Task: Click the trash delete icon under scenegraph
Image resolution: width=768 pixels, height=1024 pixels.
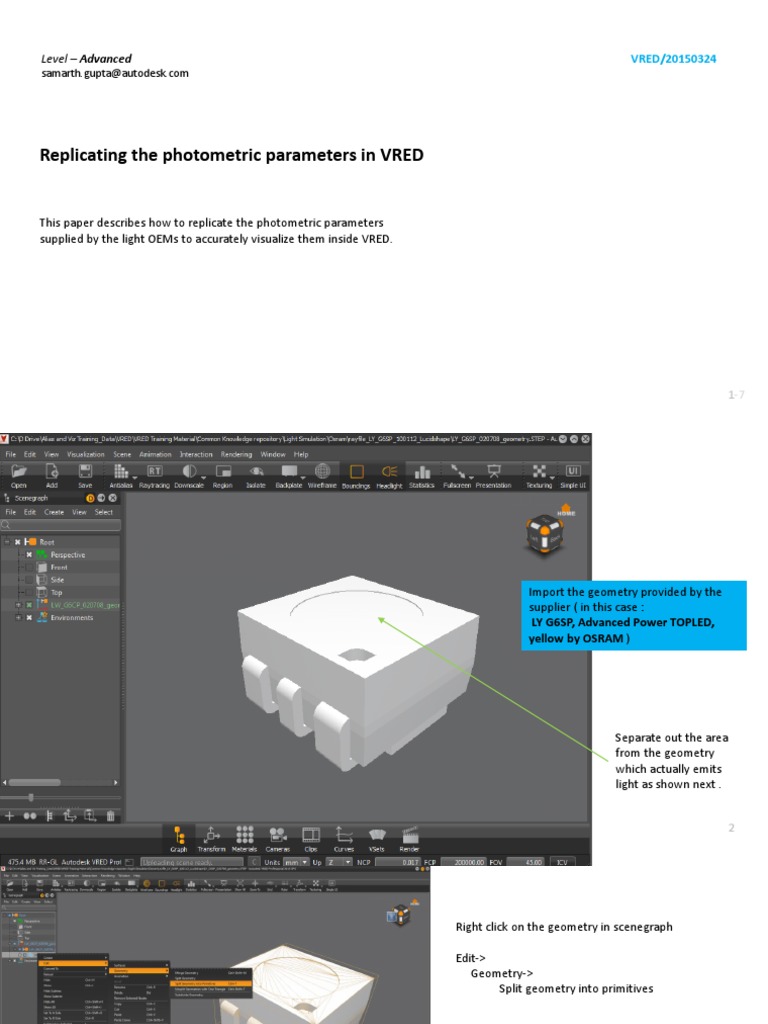Action: 110,816
